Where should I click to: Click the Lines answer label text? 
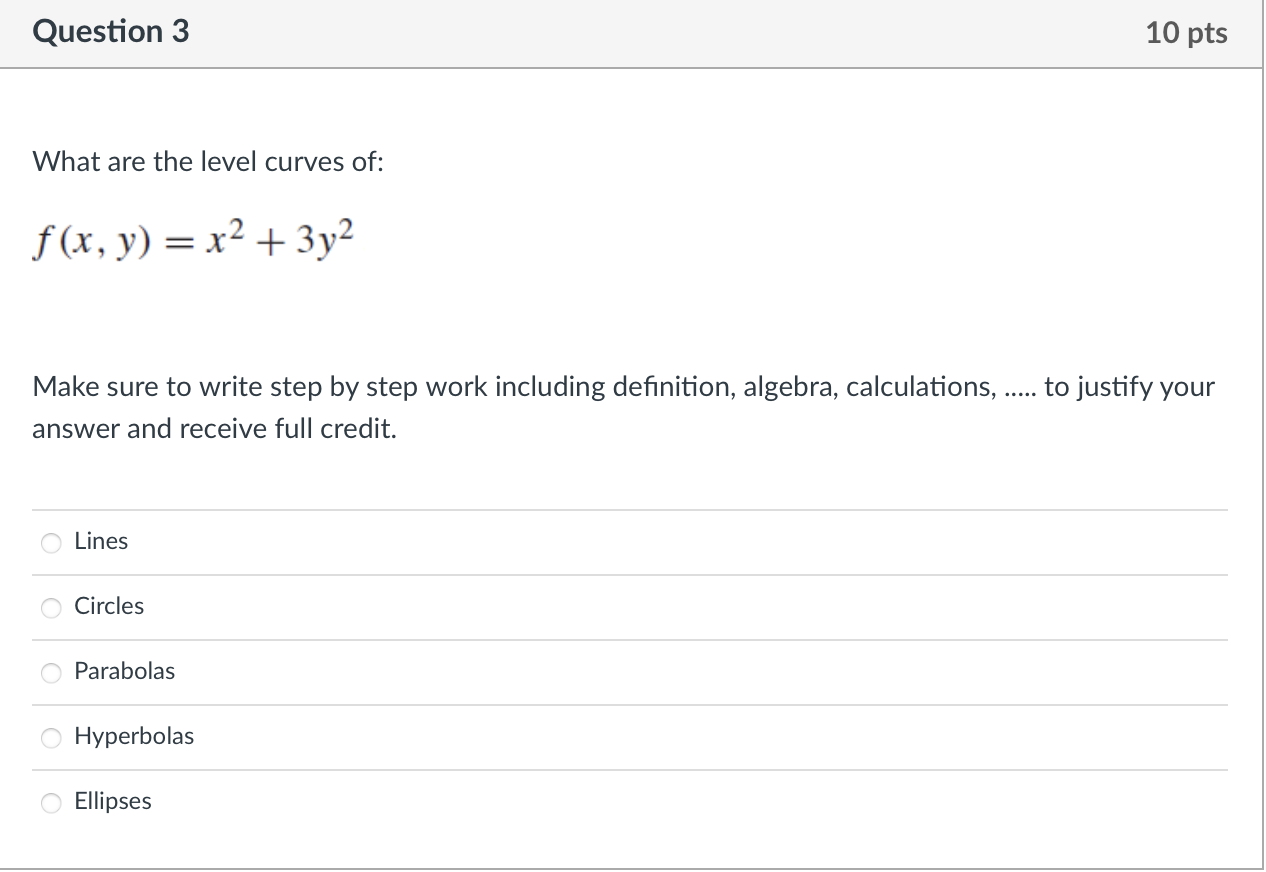point(101,541)
